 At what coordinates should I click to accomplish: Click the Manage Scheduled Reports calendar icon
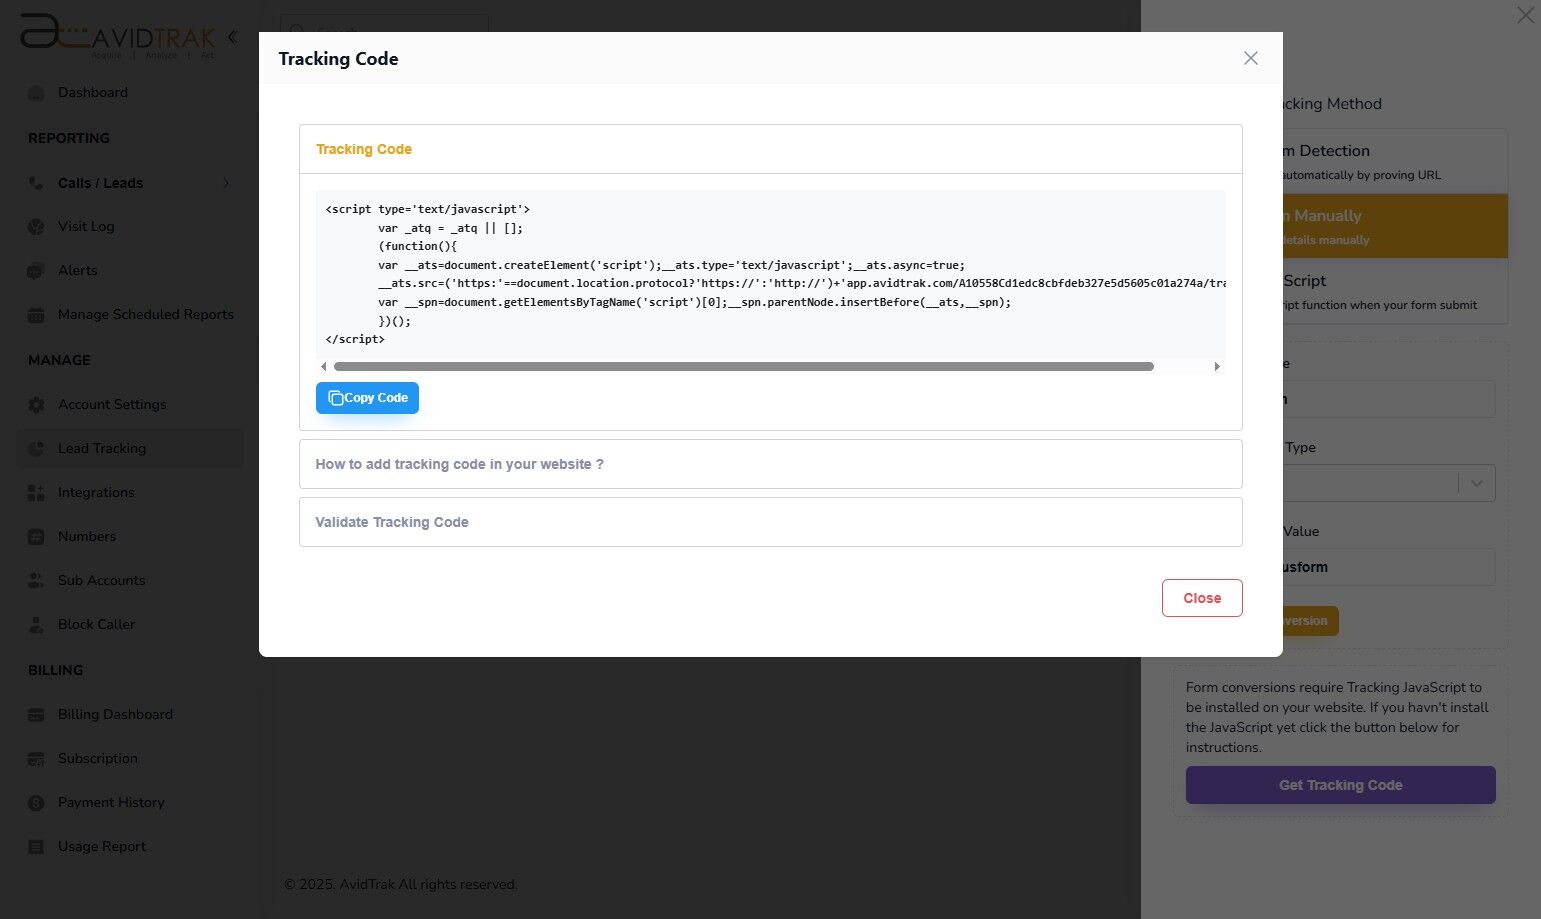(36, 315)
